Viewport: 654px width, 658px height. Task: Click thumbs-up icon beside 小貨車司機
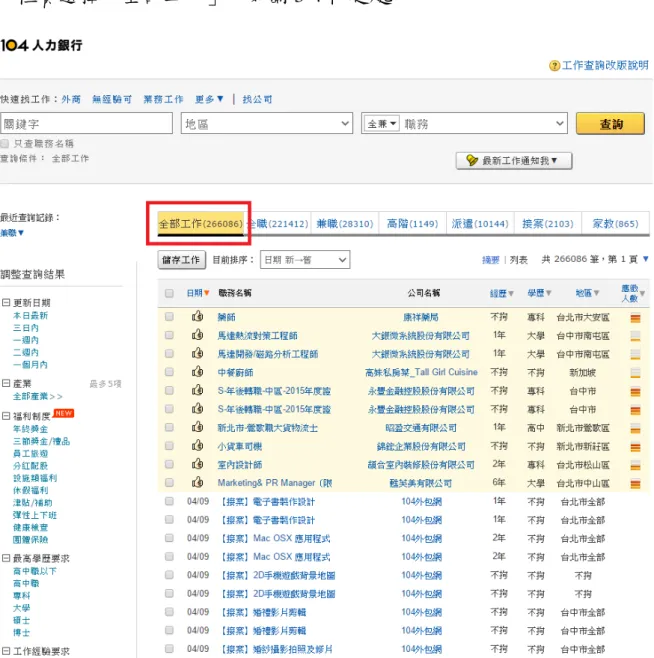(197, 445)
